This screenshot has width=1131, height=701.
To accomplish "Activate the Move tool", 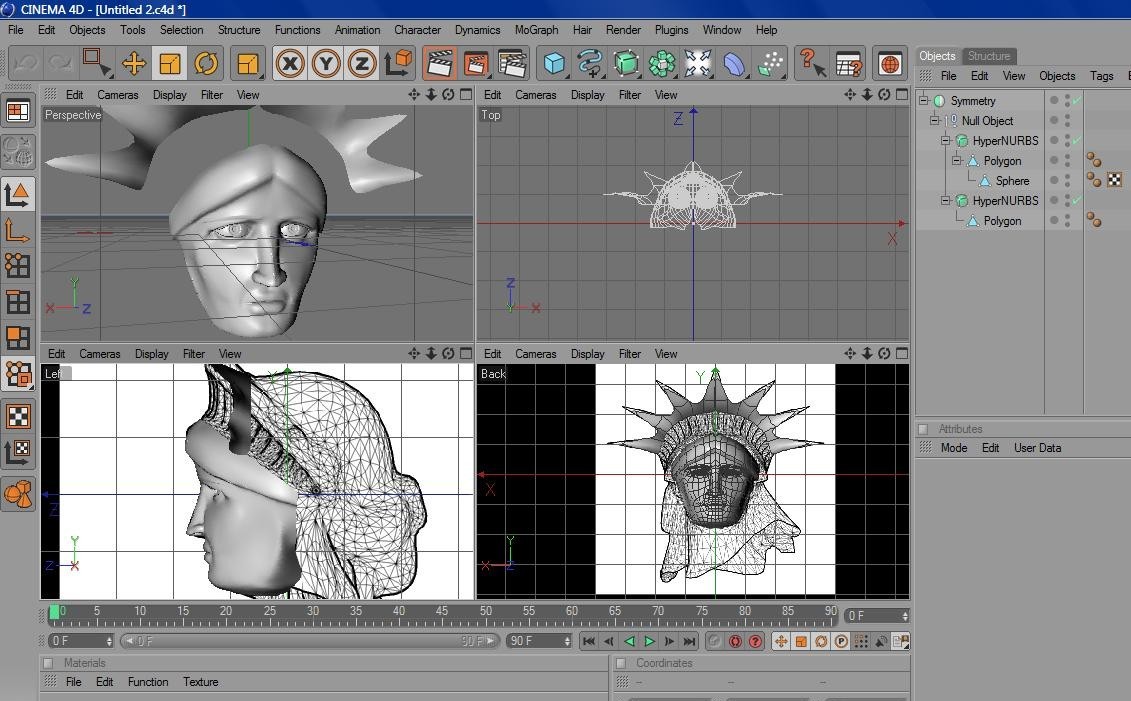I will point(133,63).
